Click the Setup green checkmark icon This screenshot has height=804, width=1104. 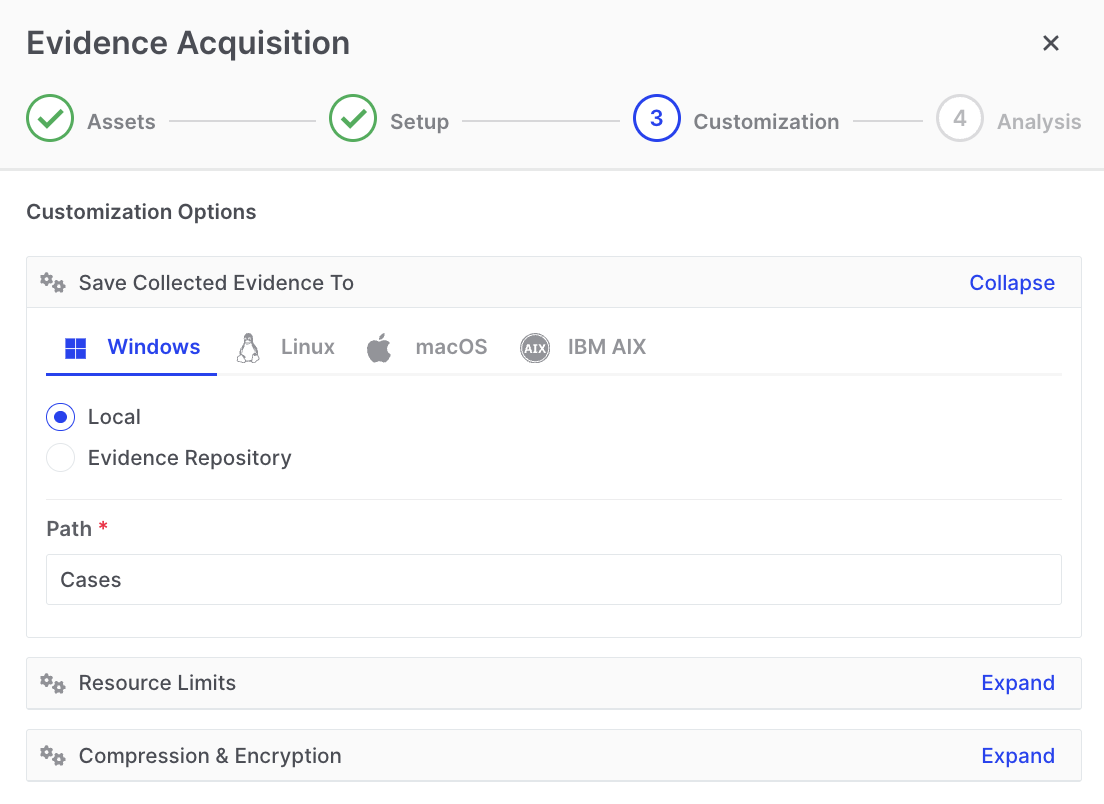pos(353,119)
